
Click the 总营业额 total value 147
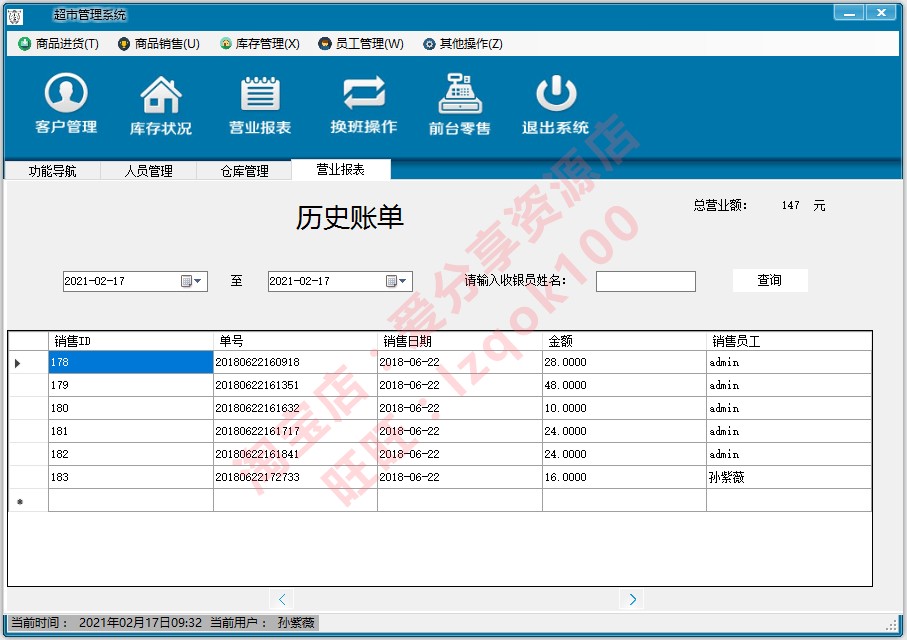[790, 205]
